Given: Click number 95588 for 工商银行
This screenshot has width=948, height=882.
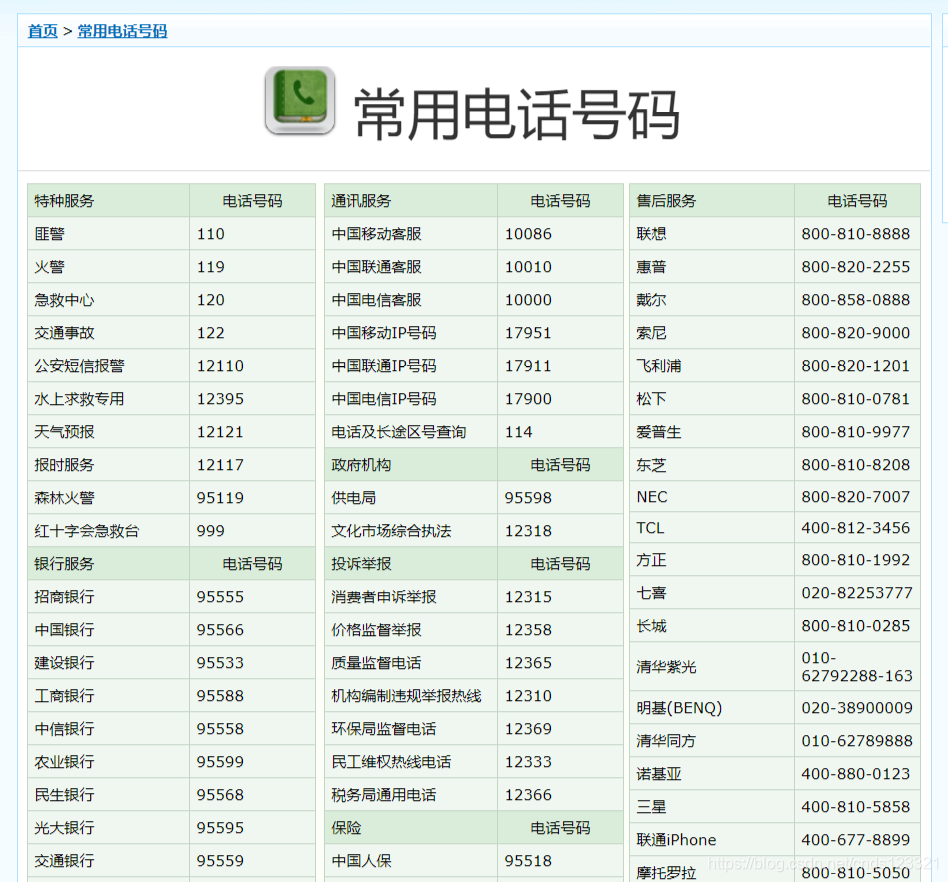Looking at the screenshot, I should pyautogui.click(x=220, y=696).
